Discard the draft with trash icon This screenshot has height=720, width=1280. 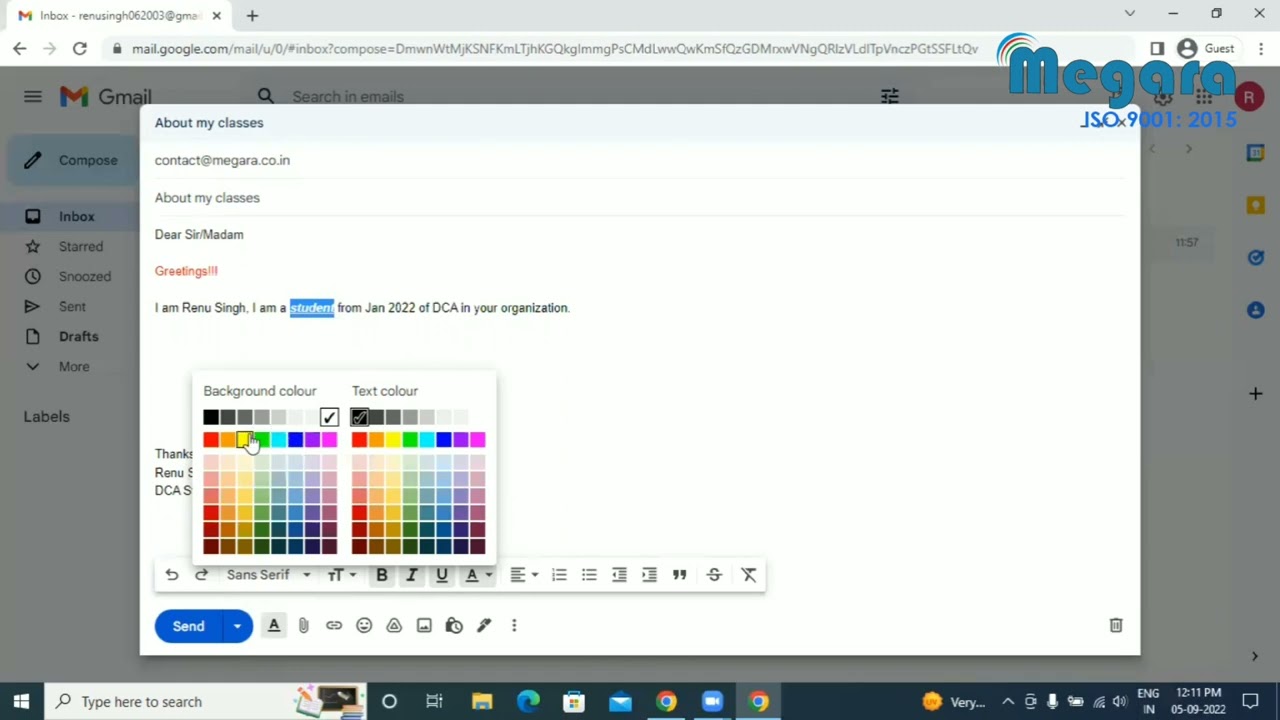click(x=1116, y=626)
